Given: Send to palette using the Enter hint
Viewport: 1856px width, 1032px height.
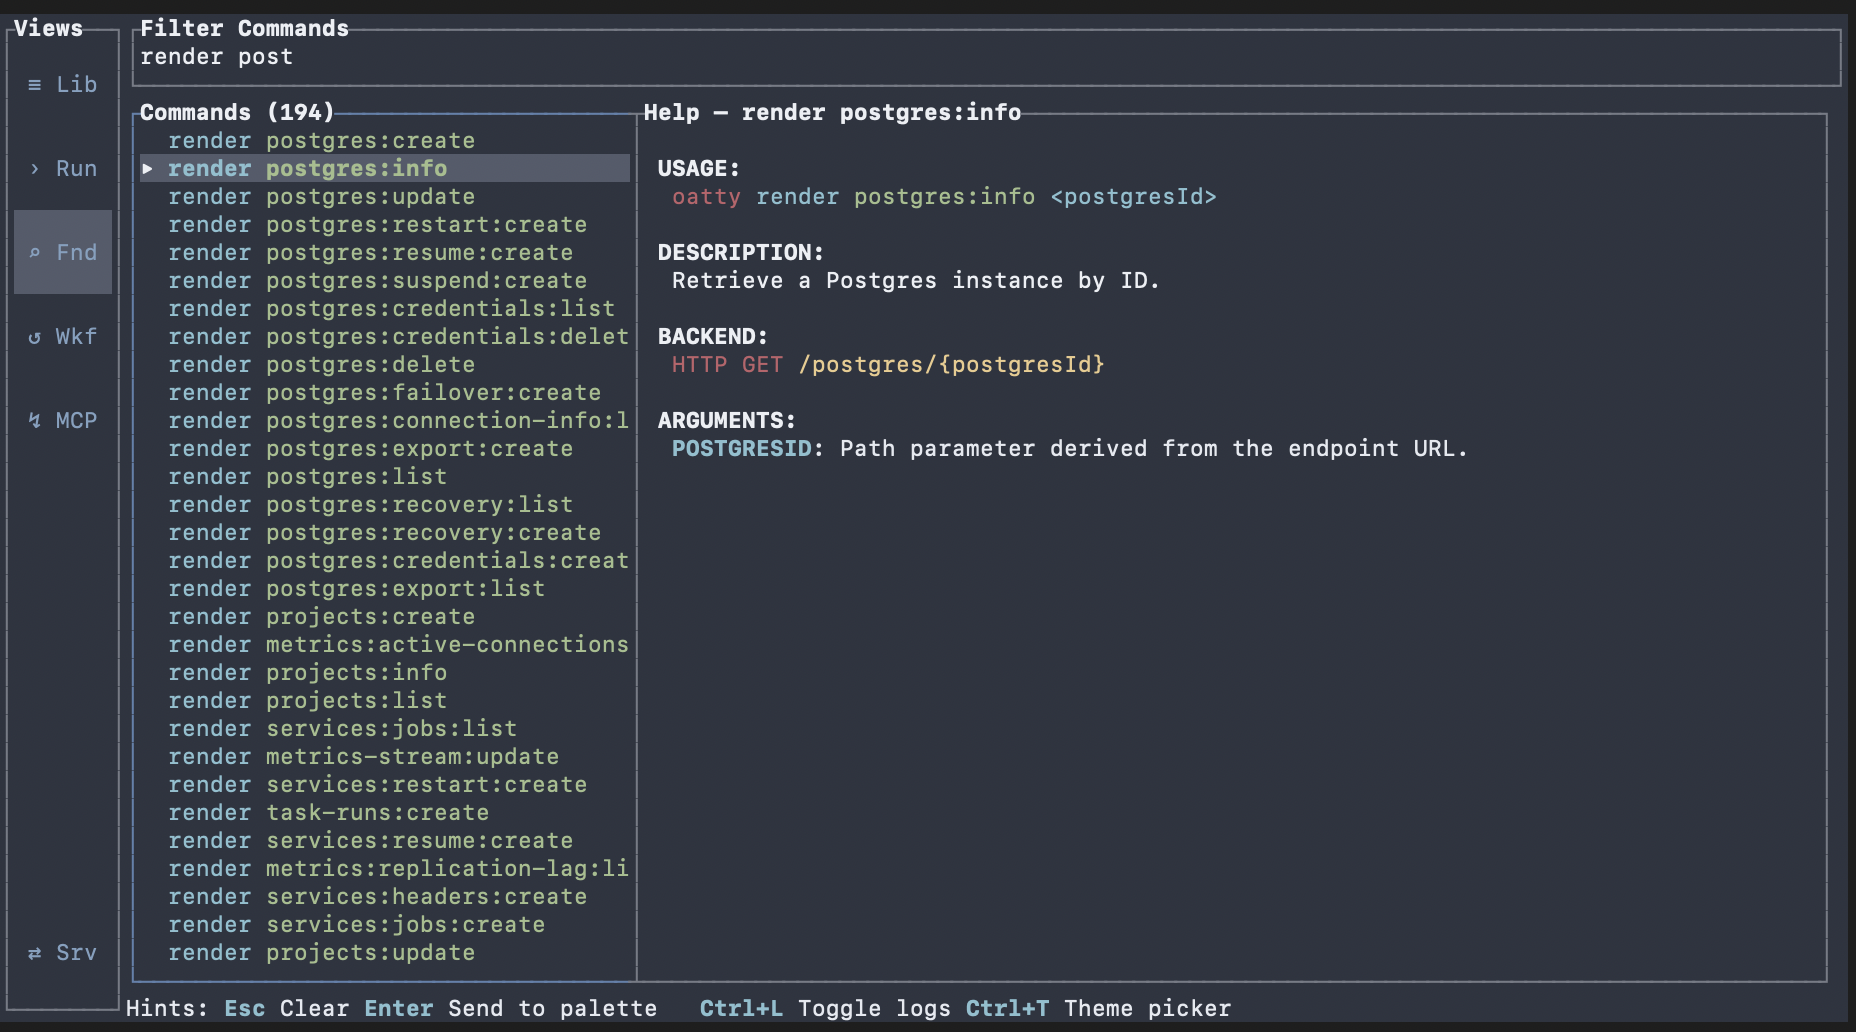Looking at the screenshot, I should tap(398, 1008).
